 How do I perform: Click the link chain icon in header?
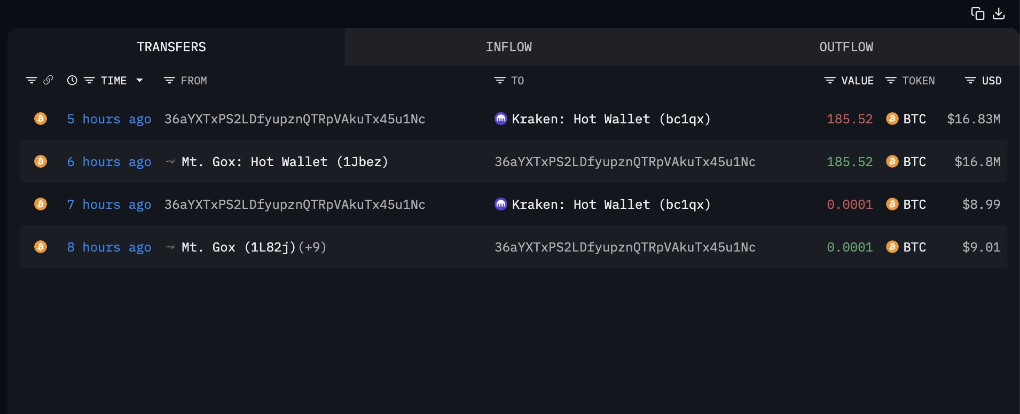click(x=48, y=80)
